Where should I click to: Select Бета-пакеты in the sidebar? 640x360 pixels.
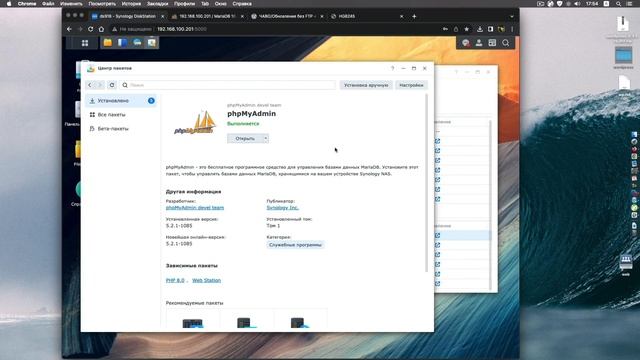tap(121, 129)
